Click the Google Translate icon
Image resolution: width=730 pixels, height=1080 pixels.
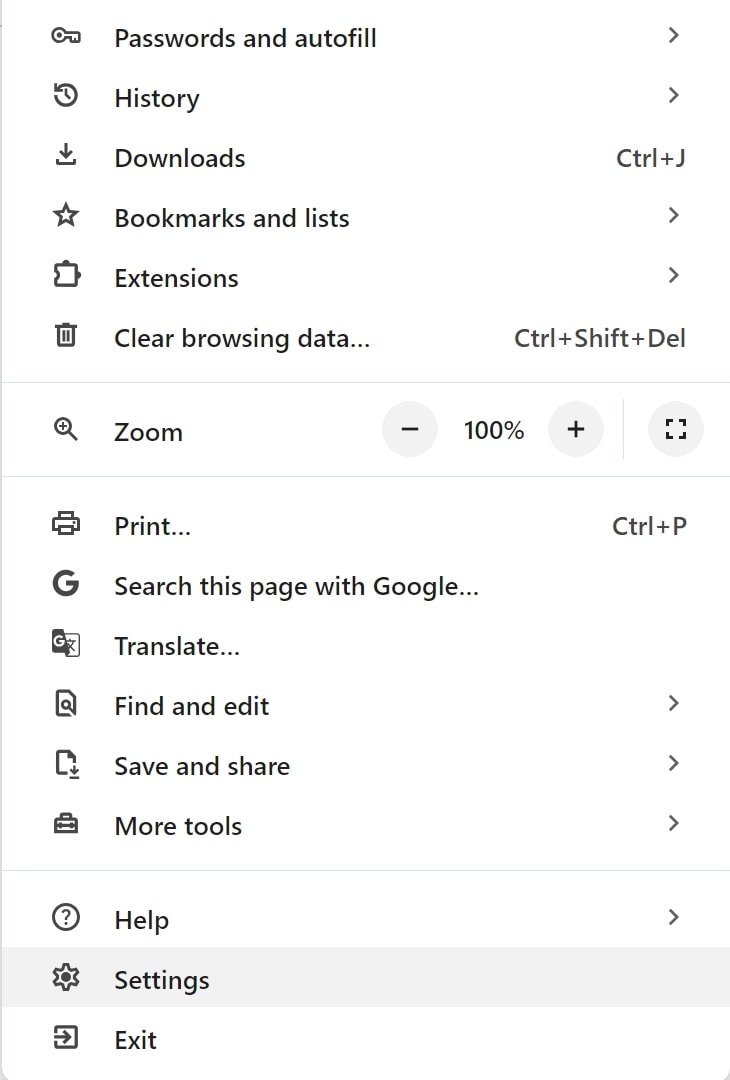[x=66, y=643]
